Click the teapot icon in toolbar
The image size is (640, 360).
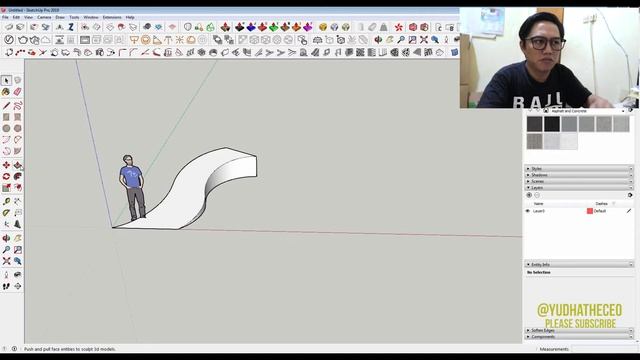23,40
